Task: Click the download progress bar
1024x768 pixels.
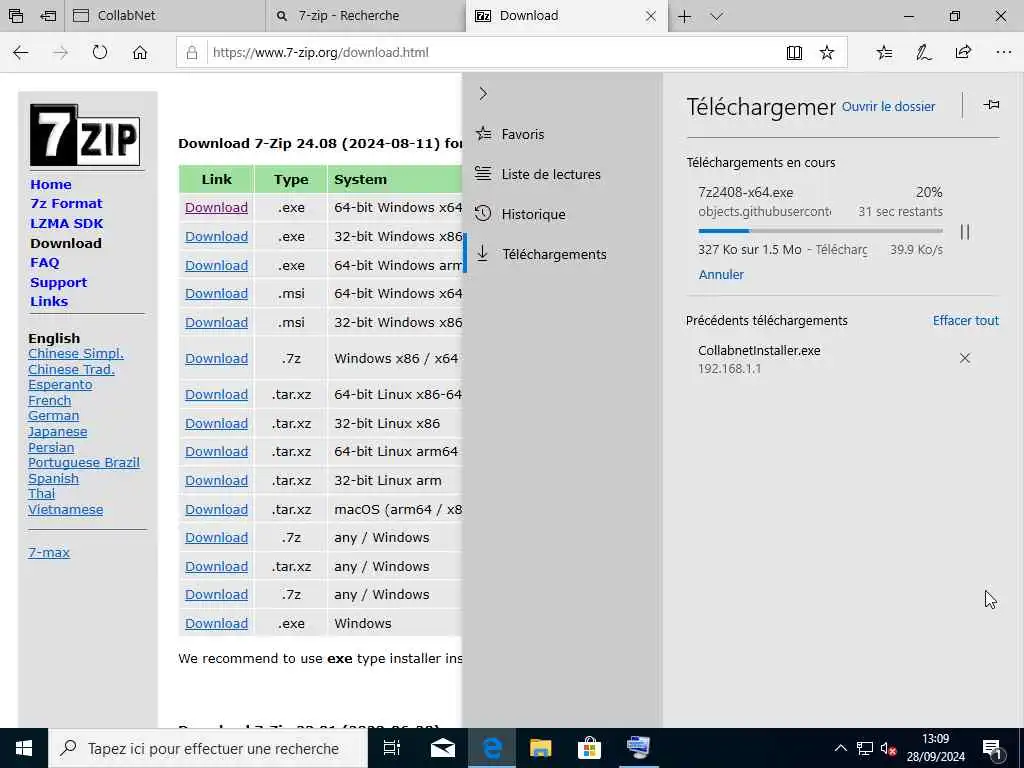Action: click(x=820, y=231)
